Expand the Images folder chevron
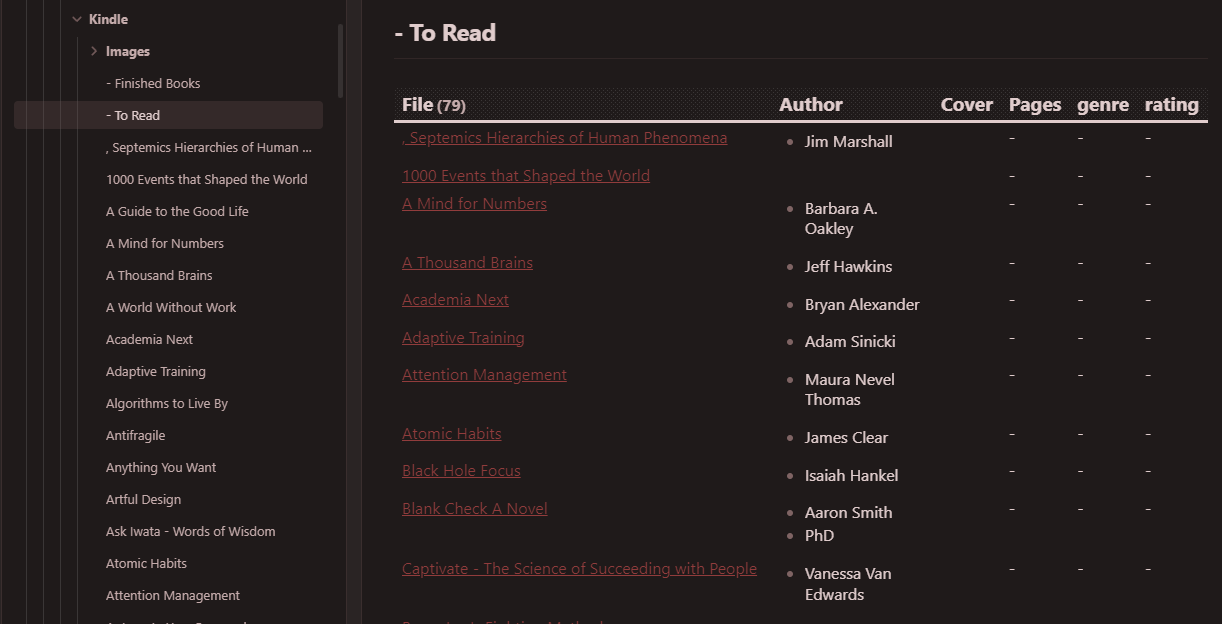The image size is (1222, 624). [x=94, y=51]
